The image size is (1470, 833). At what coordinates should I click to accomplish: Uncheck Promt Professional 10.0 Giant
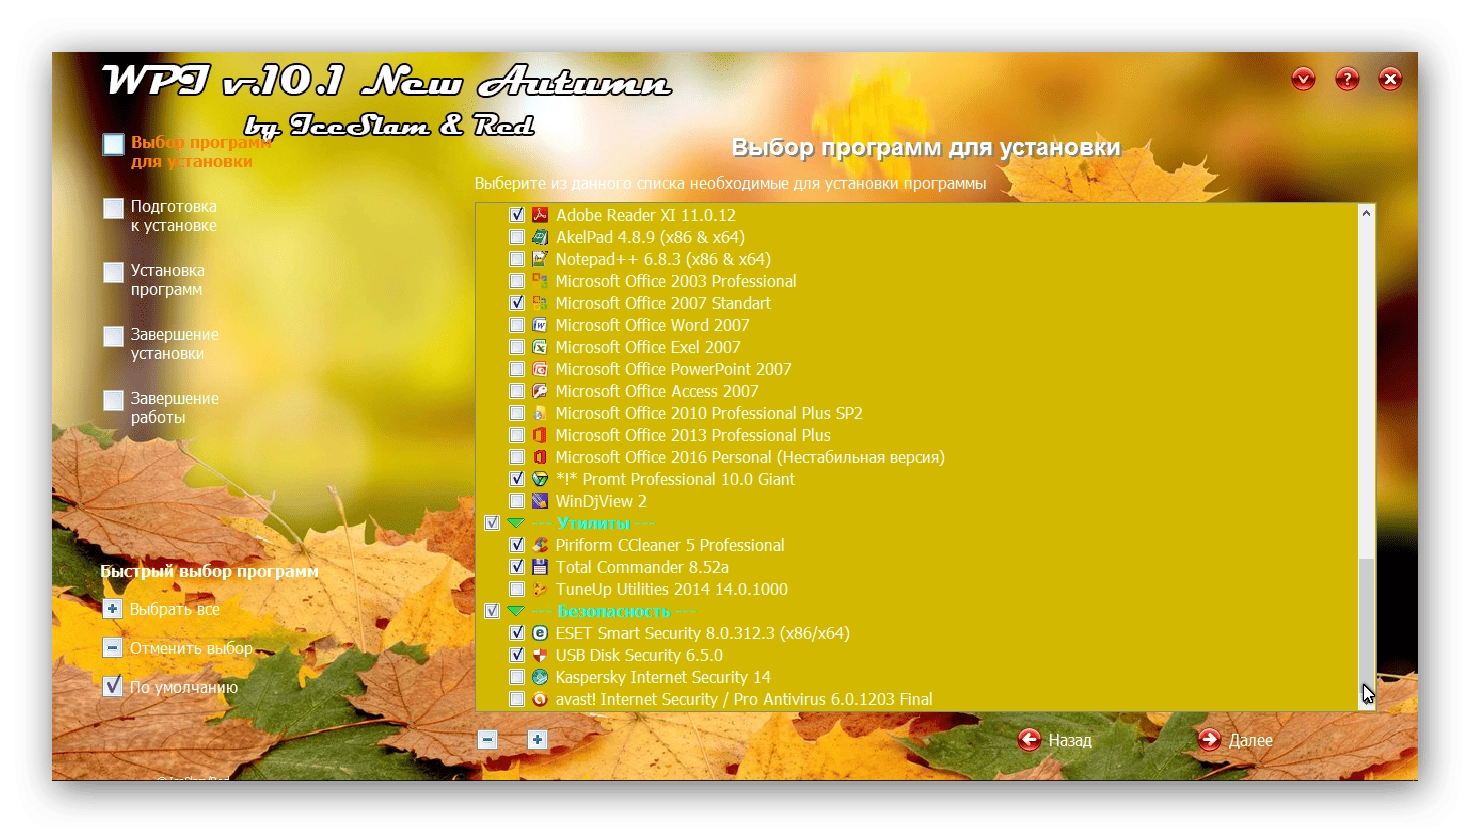(517, 479)
